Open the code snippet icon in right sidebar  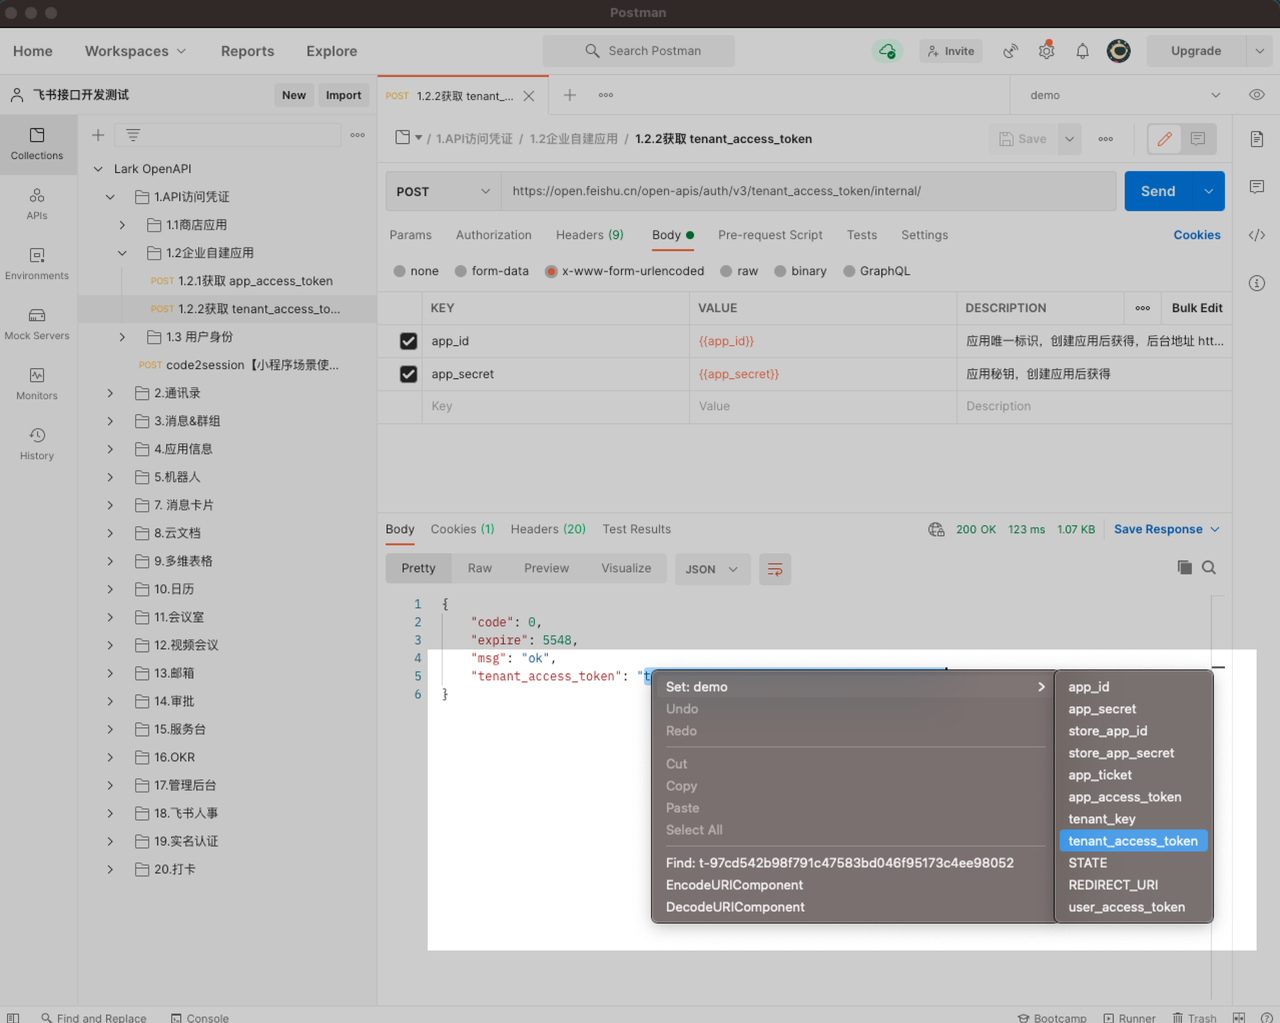click(1257, 235)
